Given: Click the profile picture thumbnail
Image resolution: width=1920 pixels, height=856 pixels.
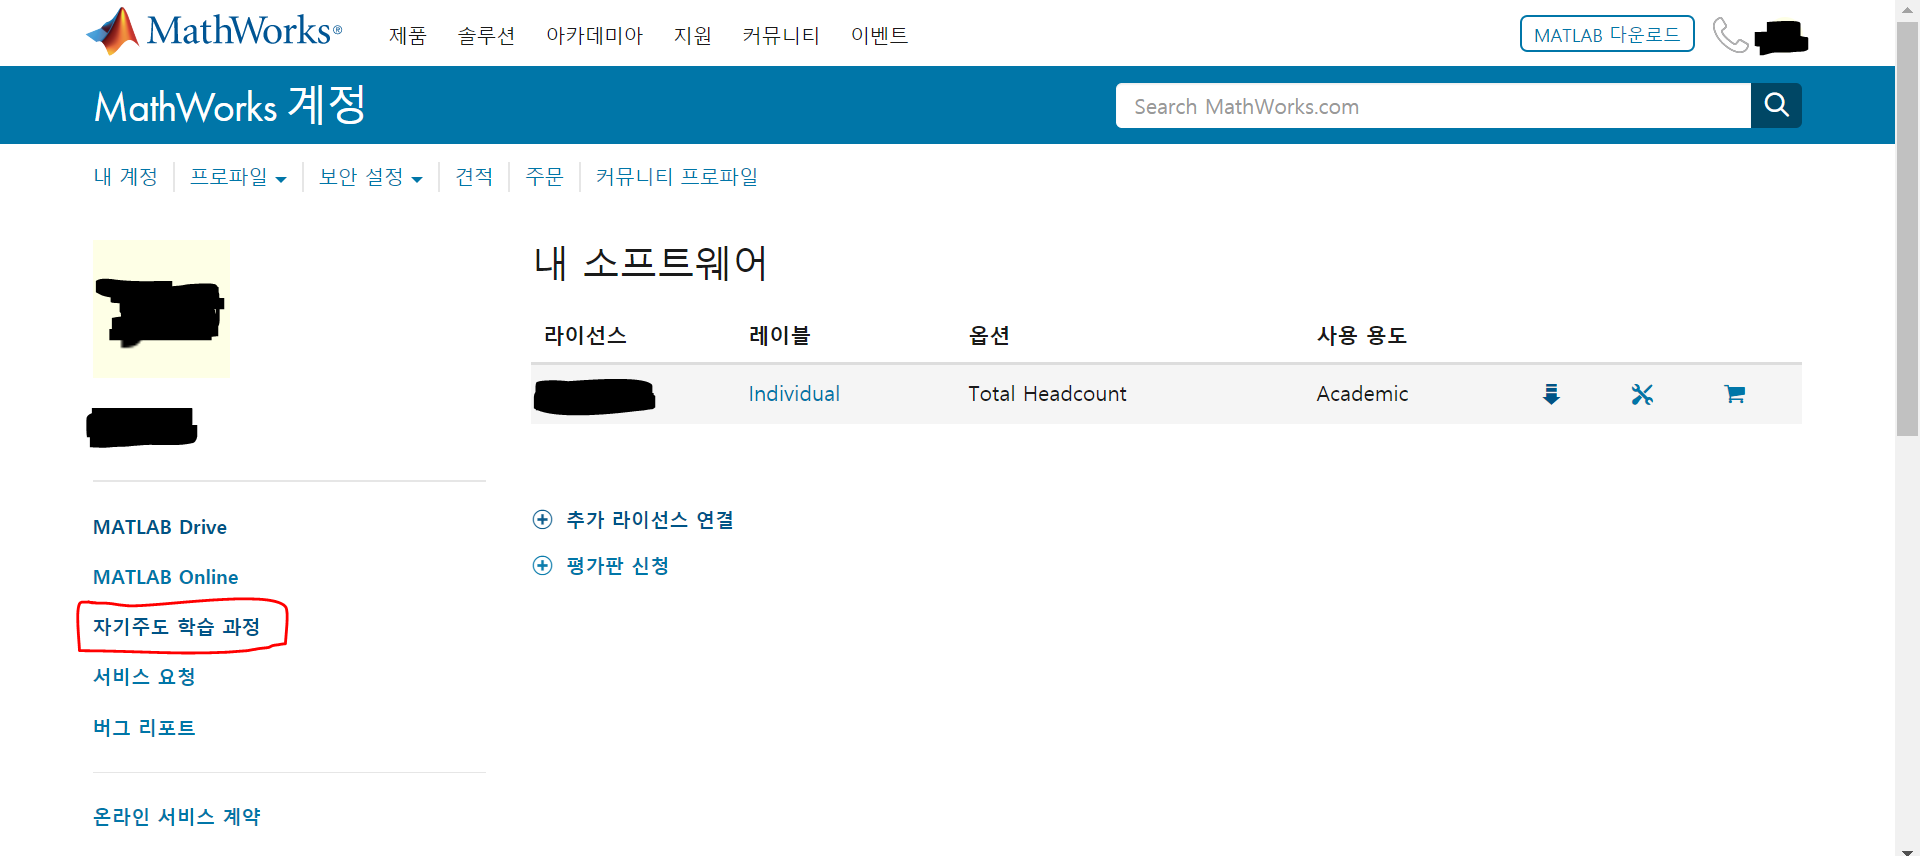Looking at the screenshot, I should [x=161, y=309].
